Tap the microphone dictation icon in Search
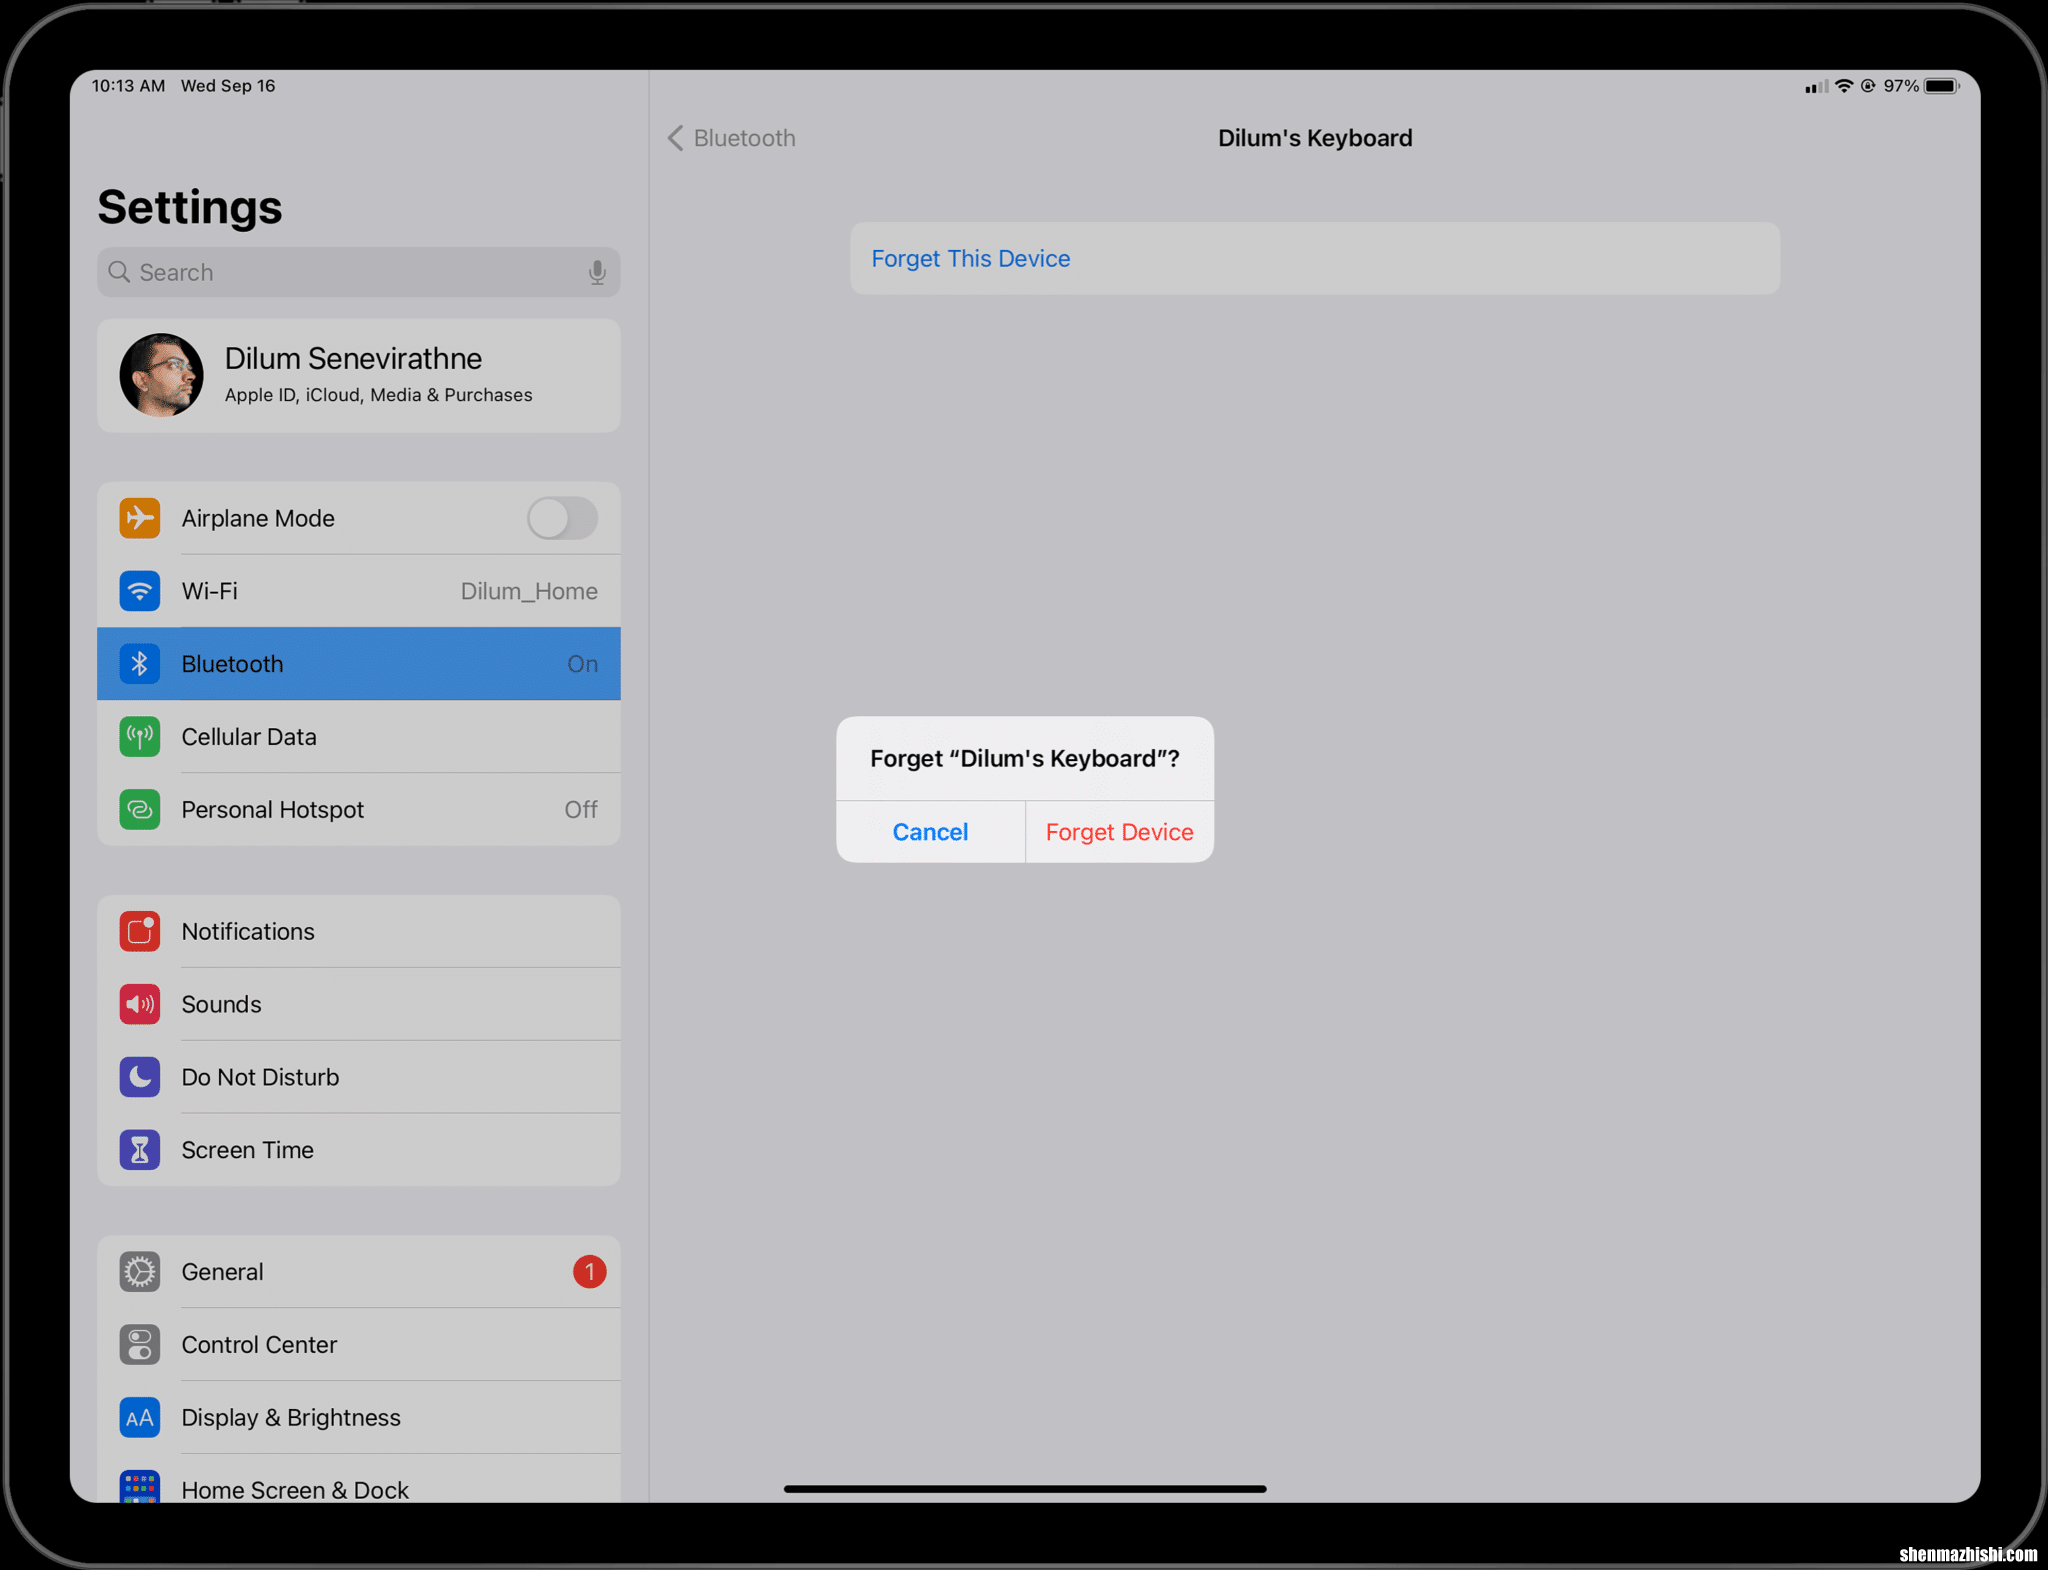 tap(597, 272)
